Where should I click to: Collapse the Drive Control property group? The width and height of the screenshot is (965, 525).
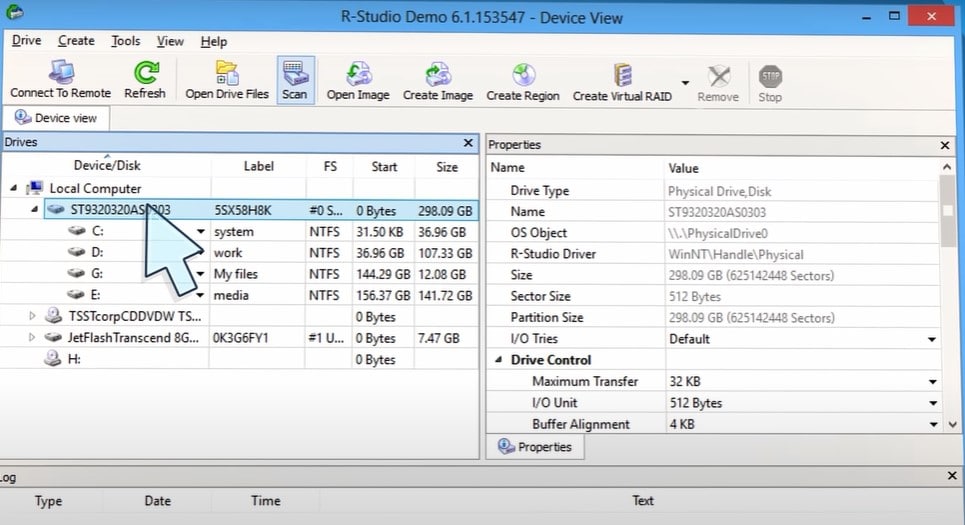coord(499,359)
